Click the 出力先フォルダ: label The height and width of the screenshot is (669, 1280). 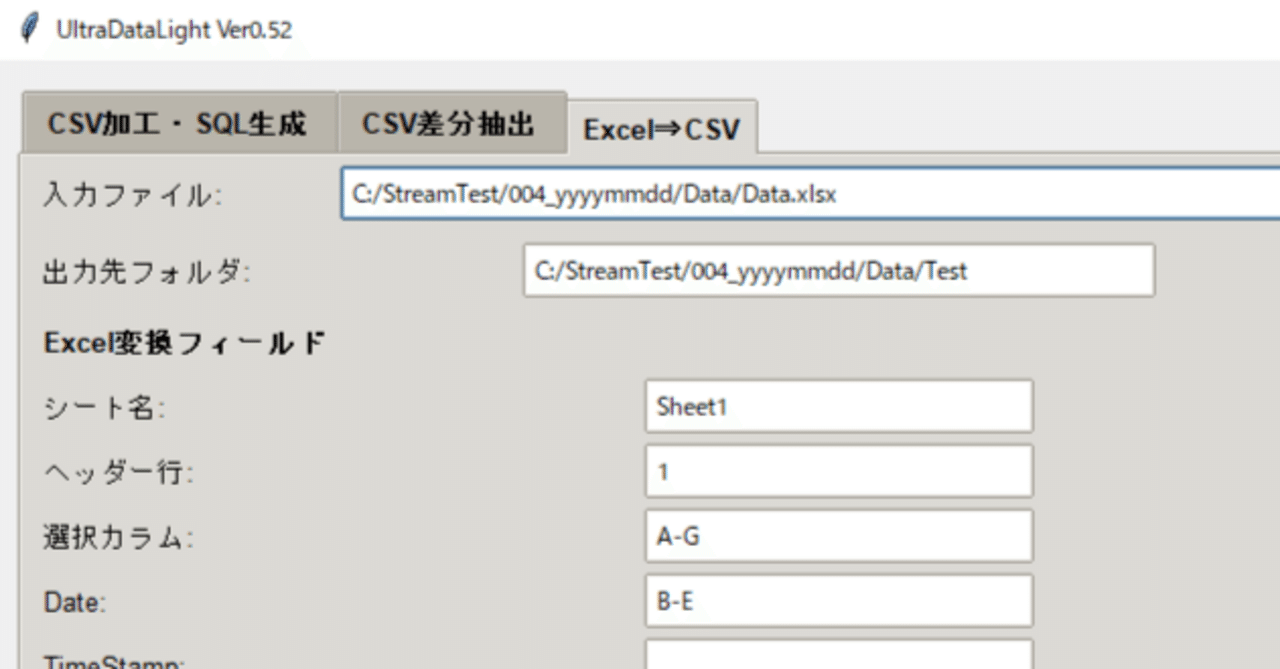146,272
